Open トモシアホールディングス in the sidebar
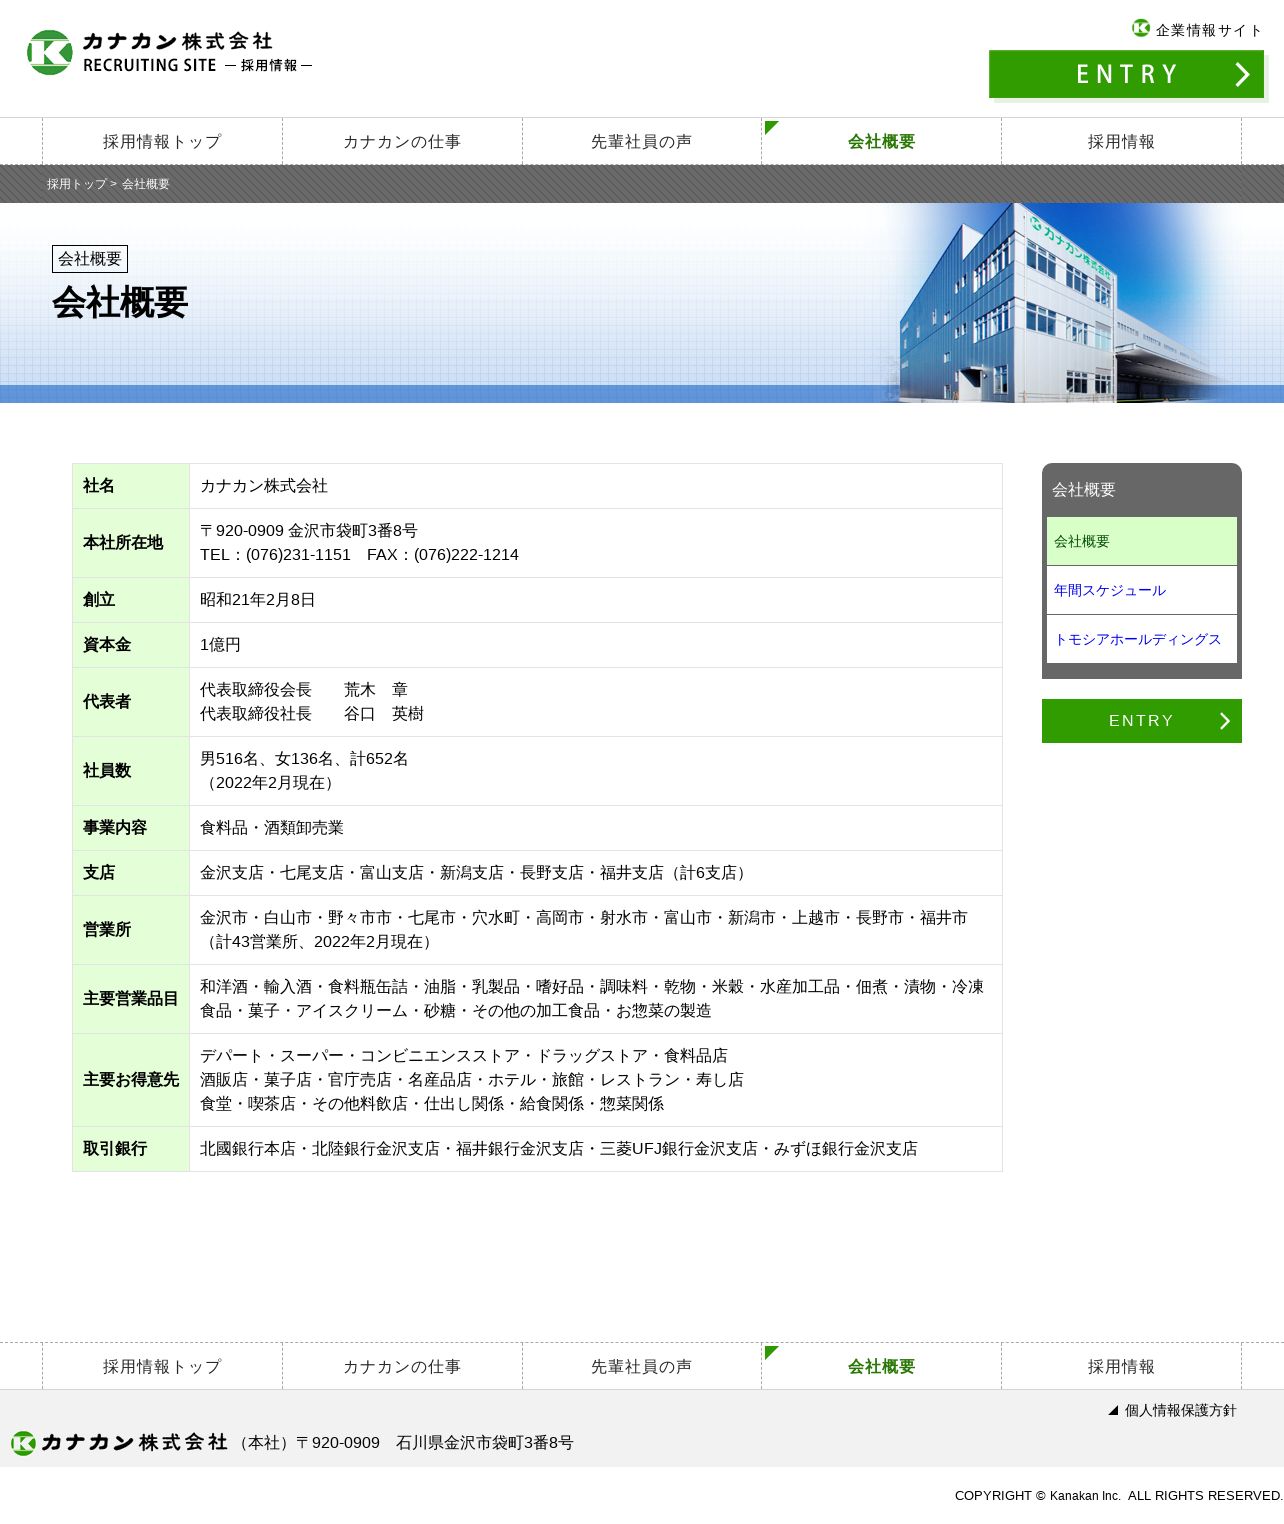Viewport: 1284px width, 1524px height. pyautogui.click(x=1142, y=639)
